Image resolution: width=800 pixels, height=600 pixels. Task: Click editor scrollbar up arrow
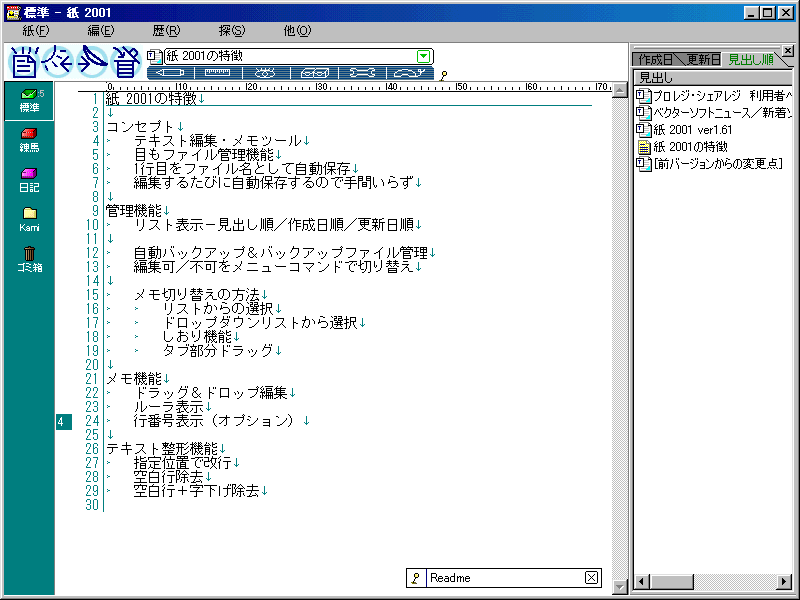click(619, 90)
